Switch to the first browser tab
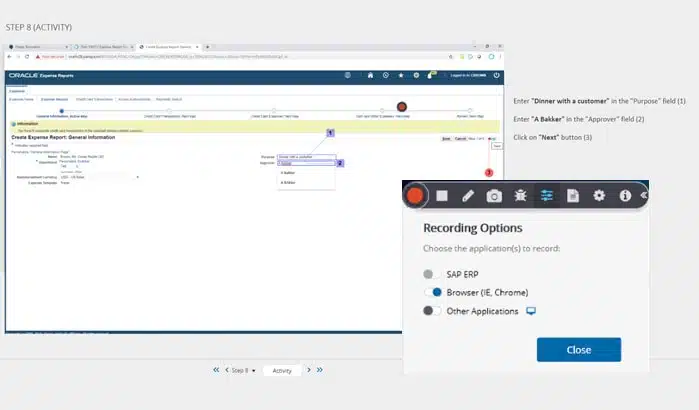 (x=38, y=47)
